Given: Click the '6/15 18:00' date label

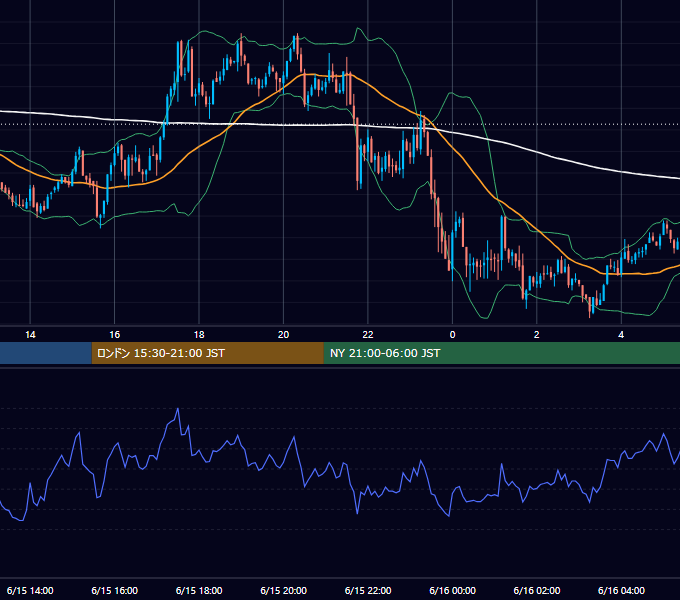Looking at the screenshot, I should 199,590.
